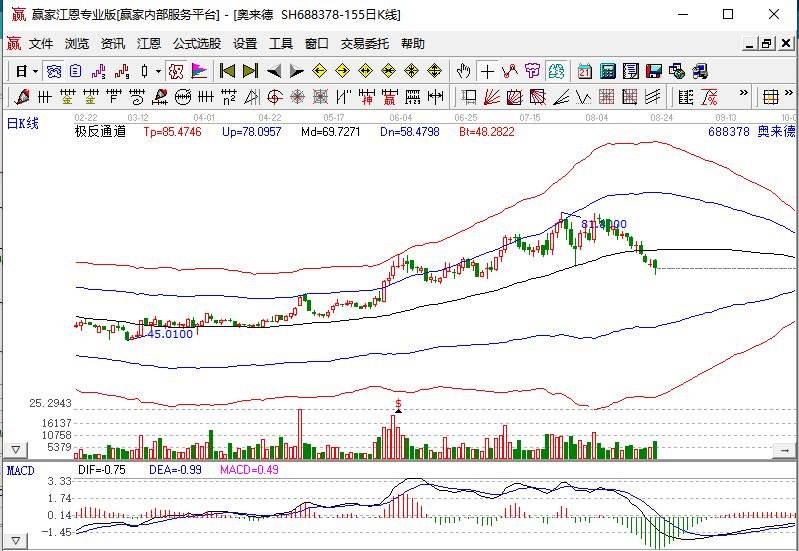The image size is (799, 551).
Task: Click yellow diamond horizontal-expand icon
Action: pyautogui.click(x=365, y=71)
